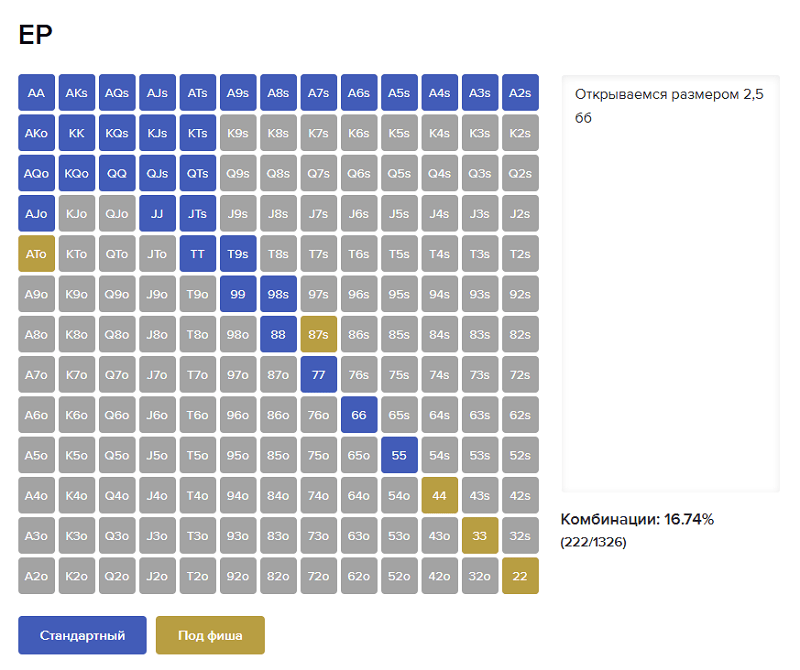Click the AKs suited hand cell
The width and height of the screenshot is (800, 670).
tap(77, 93)
